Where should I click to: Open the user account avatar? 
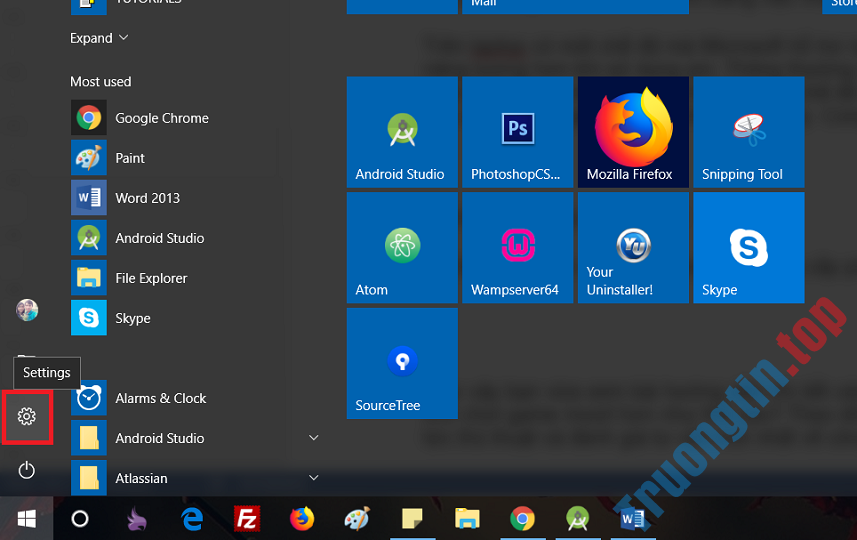[x=27, y=310]
